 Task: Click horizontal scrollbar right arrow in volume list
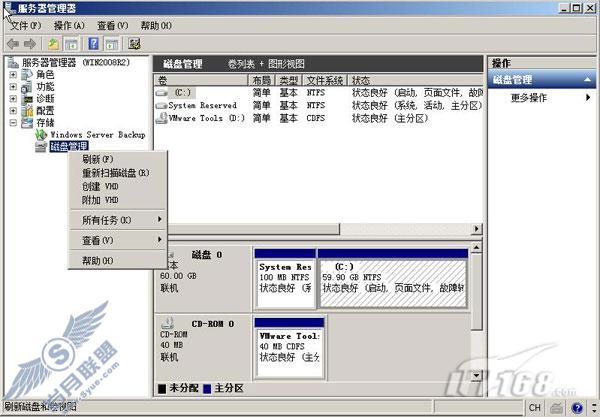pos(476,229)
